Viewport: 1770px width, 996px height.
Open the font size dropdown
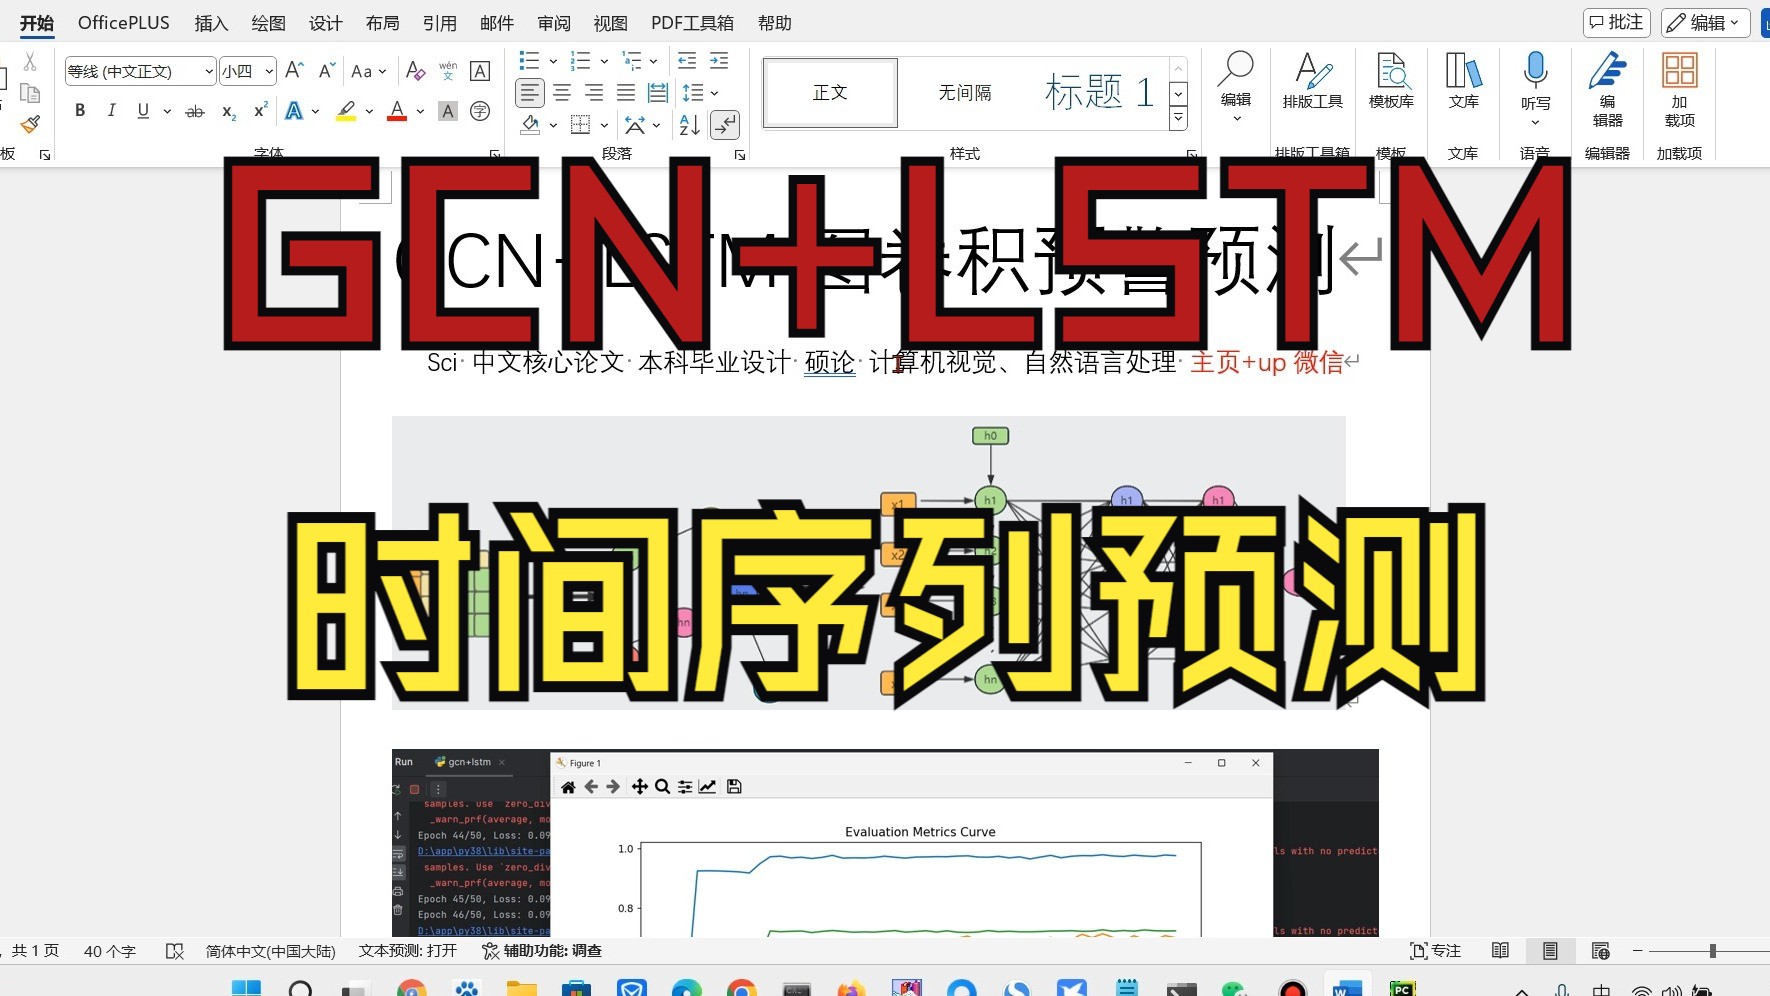[x=269, y=71]
